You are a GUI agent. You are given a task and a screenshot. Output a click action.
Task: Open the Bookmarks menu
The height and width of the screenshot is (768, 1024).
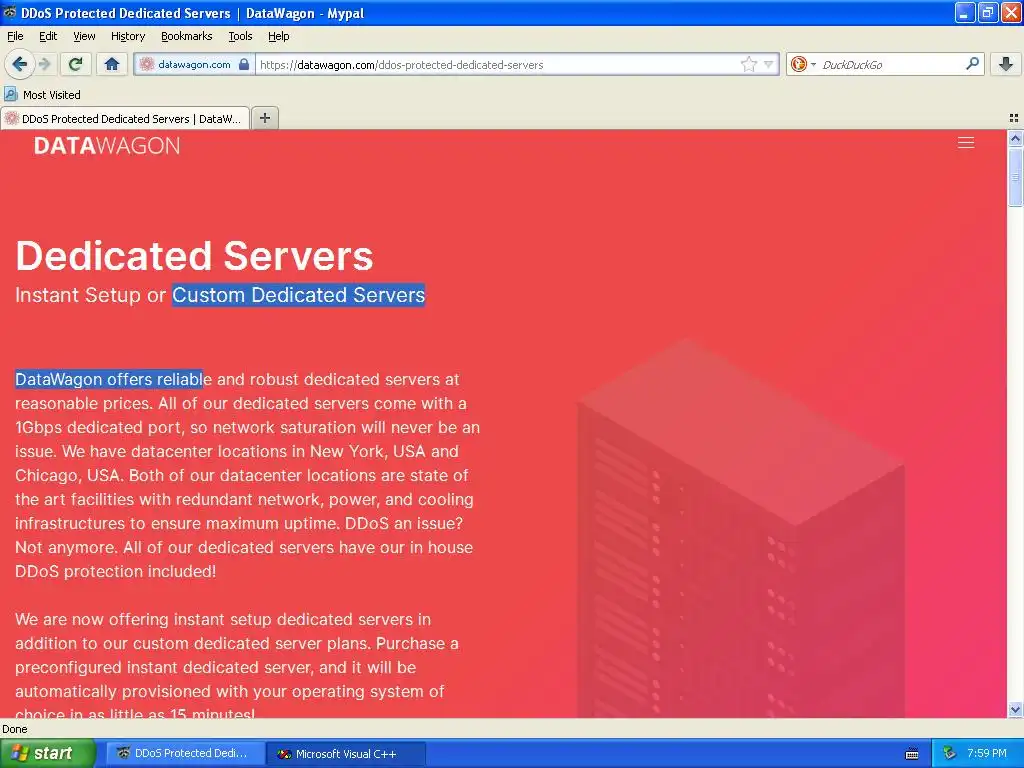pos(187,36)
